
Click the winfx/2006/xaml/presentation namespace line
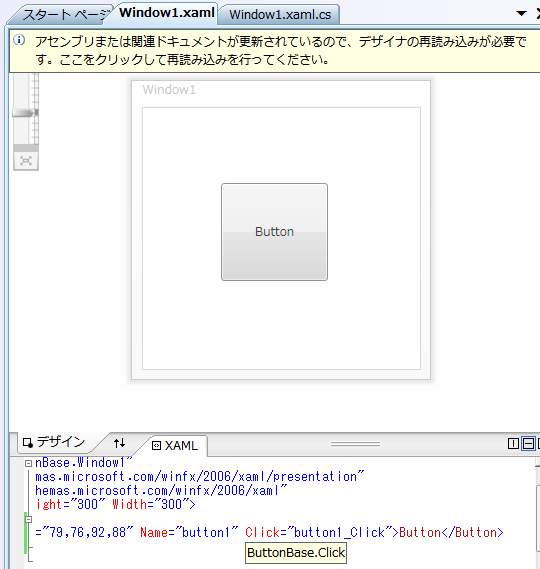point(199,476)
